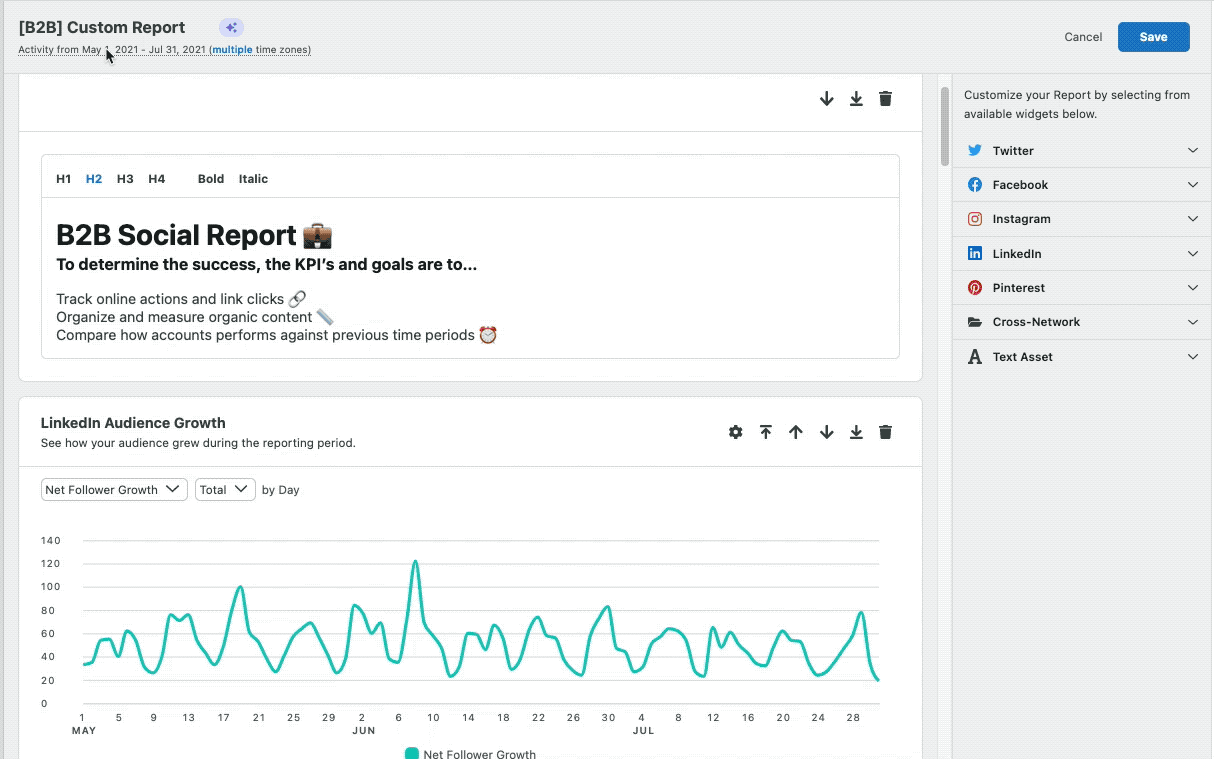Expand the Twitter widgets section

1083,150
